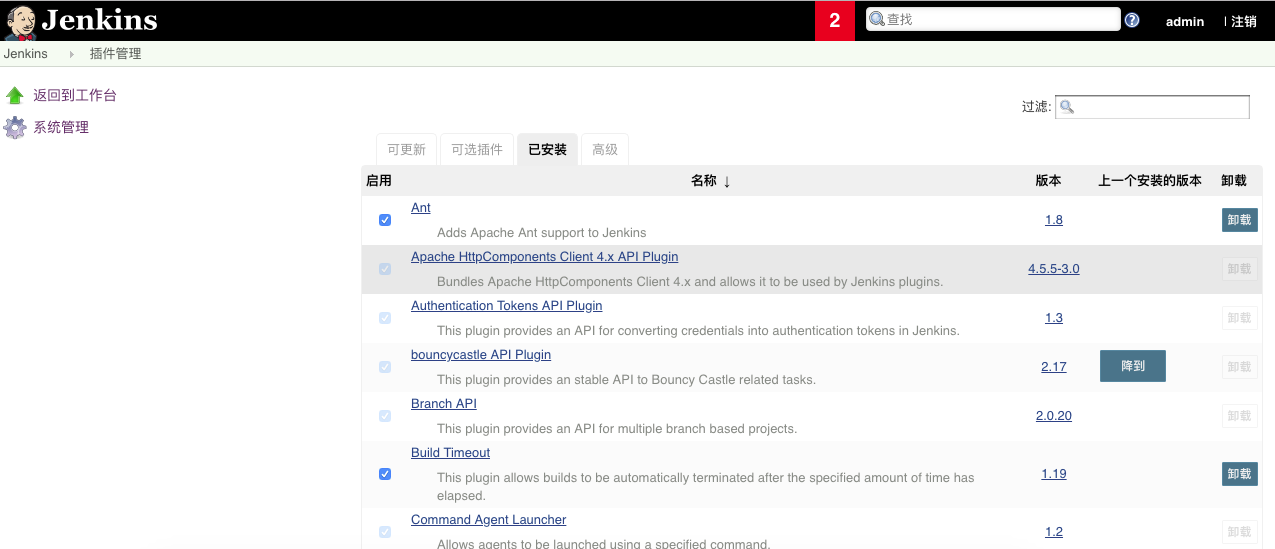Open the Ant plugin link
Image resolution: width=1275 pixels, height=549 pixels.
pyautogui.click(x=421, y=208)
